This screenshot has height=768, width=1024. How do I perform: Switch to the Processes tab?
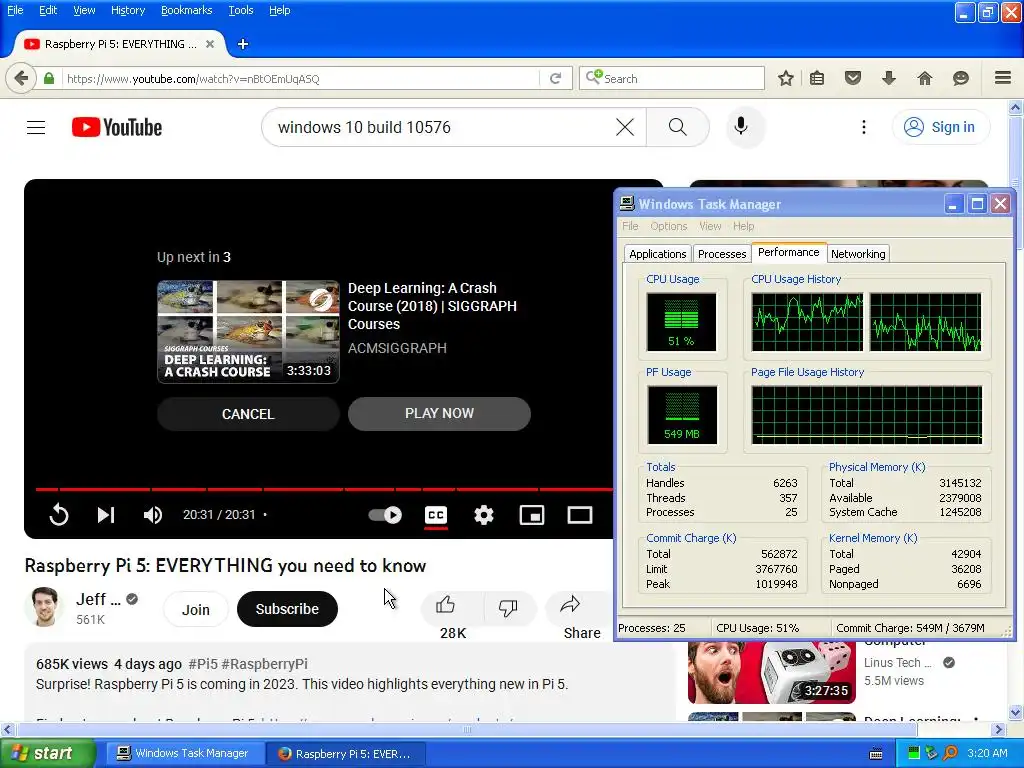coord(722,254)
